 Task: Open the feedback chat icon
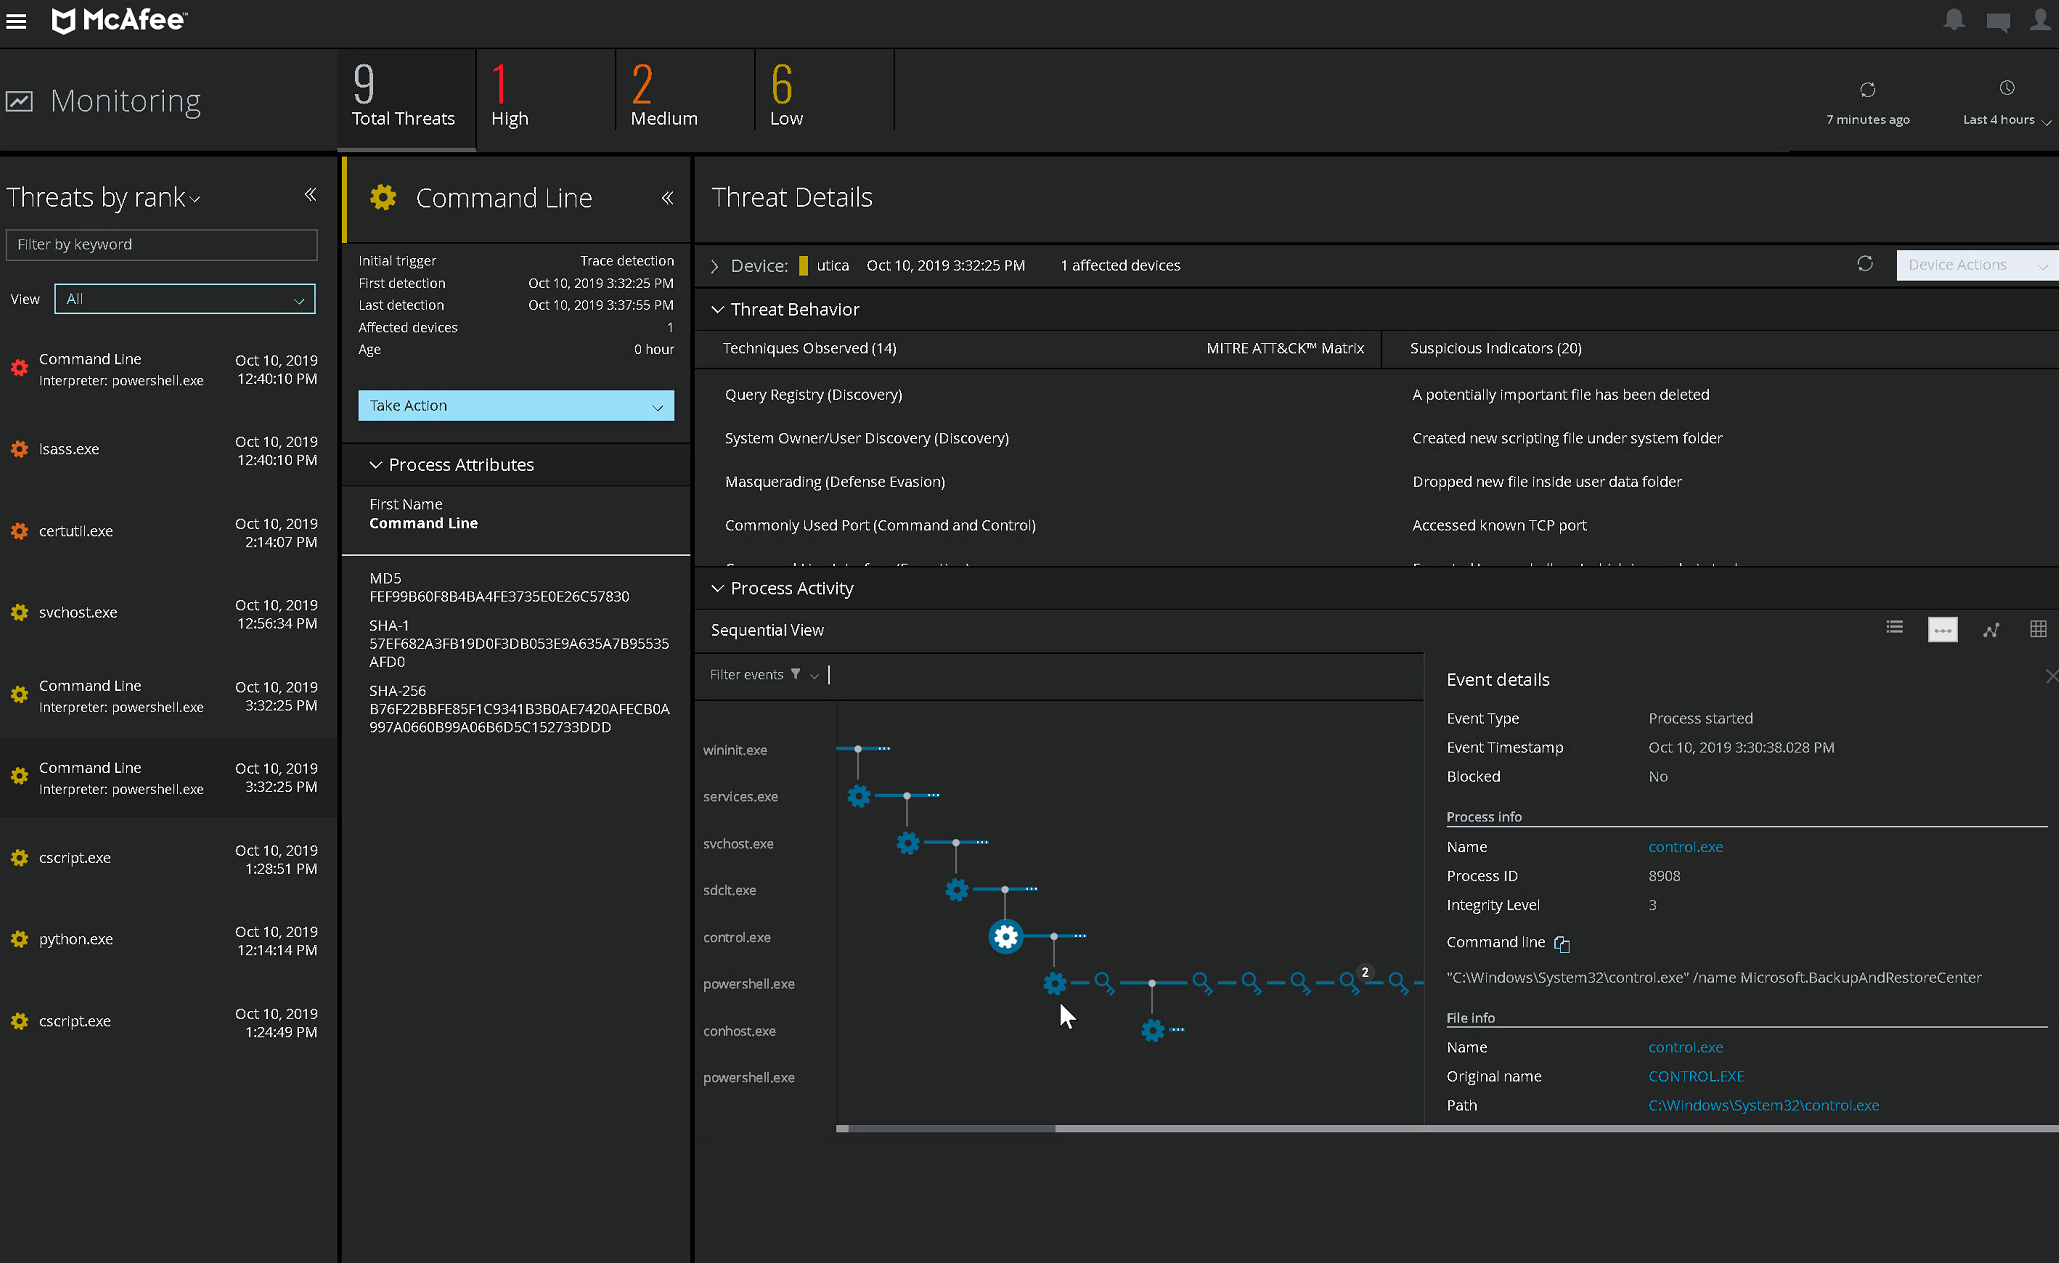pyautogui.click(x=1998, y=21)
